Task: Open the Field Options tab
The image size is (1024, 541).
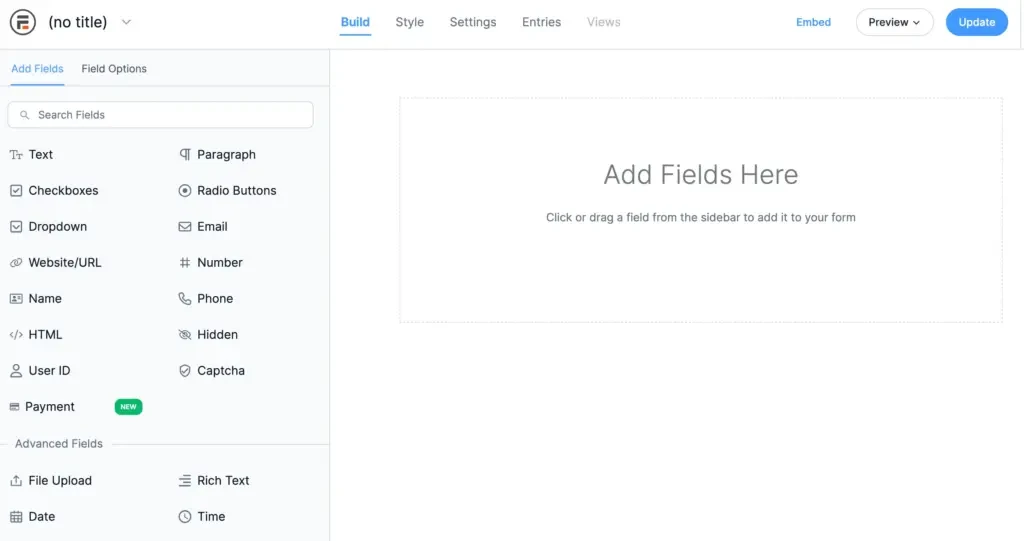Action: pyautogui.click(x=114, y=69)
